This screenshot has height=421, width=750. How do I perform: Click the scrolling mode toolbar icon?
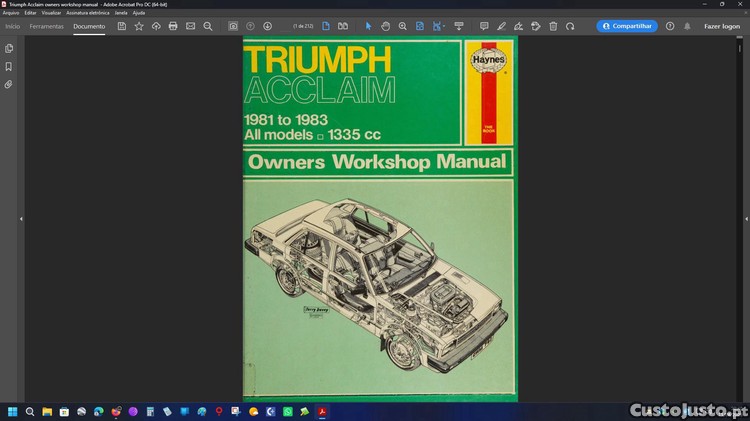[459, 26]
